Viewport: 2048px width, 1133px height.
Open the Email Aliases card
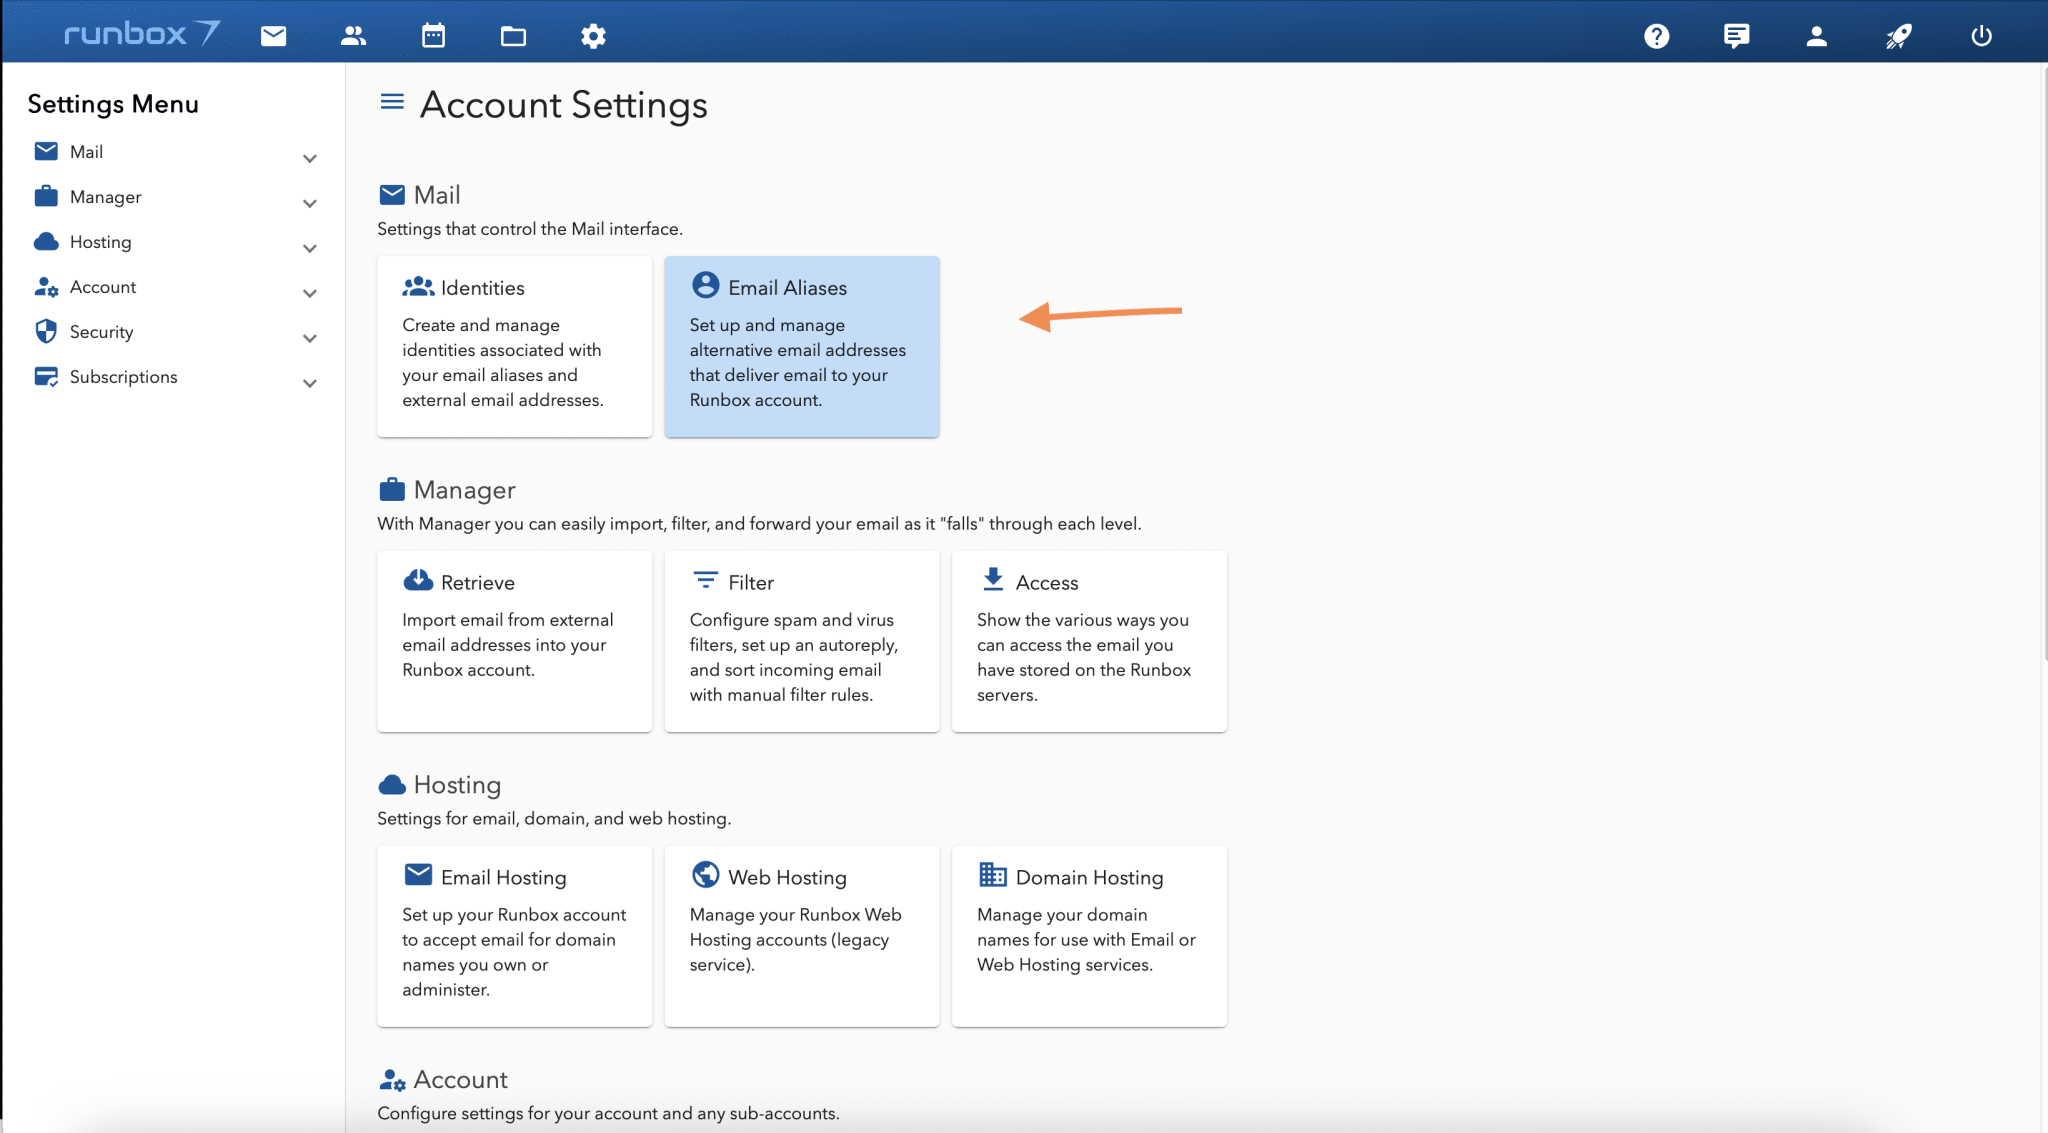tap(801, 346)
